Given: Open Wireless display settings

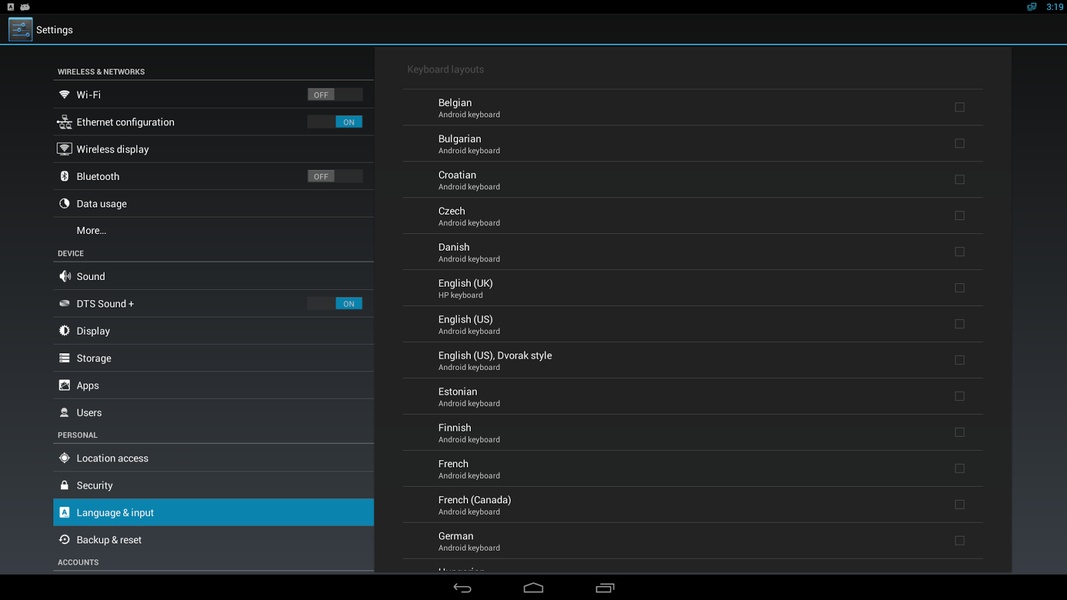Looking at the screenshot, I should point(213,149).
